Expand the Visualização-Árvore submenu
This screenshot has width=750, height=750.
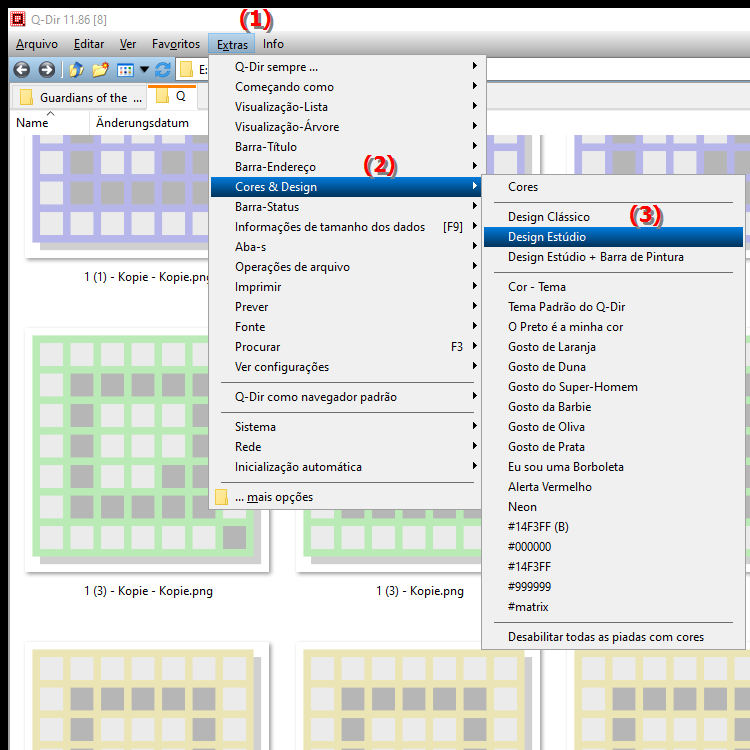(x=345, y=127)
